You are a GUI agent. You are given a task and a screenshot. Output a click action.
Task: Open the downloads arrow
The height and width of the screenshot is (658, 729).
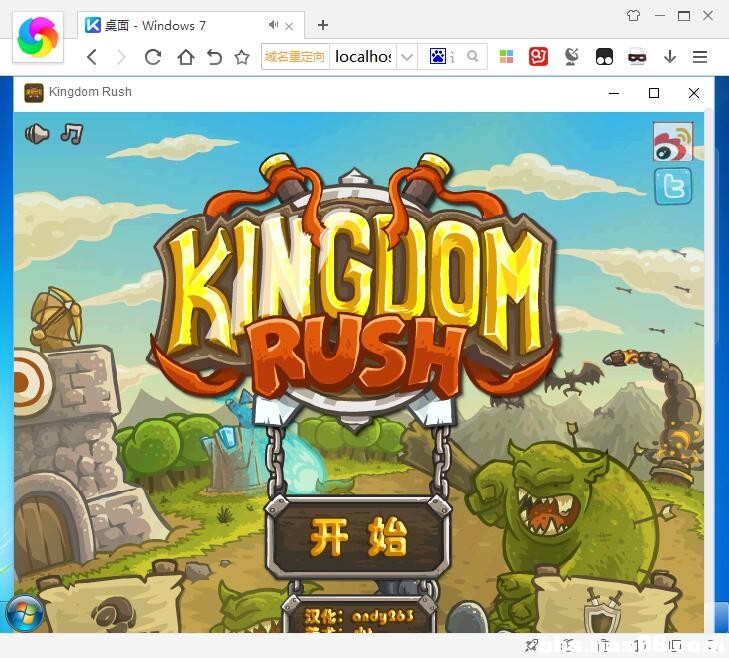(670, 57)
